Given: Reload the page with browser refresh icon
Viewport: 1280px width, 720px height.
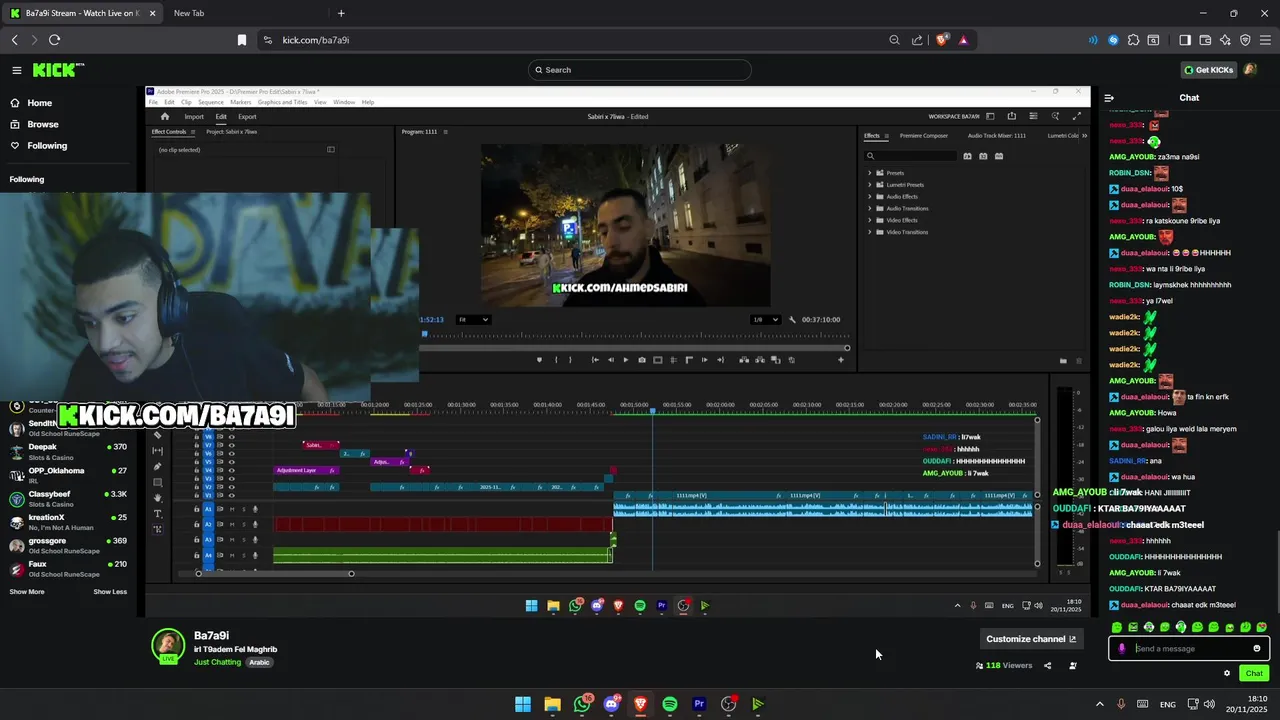Looking at the screenshot, I should [54, 40].
